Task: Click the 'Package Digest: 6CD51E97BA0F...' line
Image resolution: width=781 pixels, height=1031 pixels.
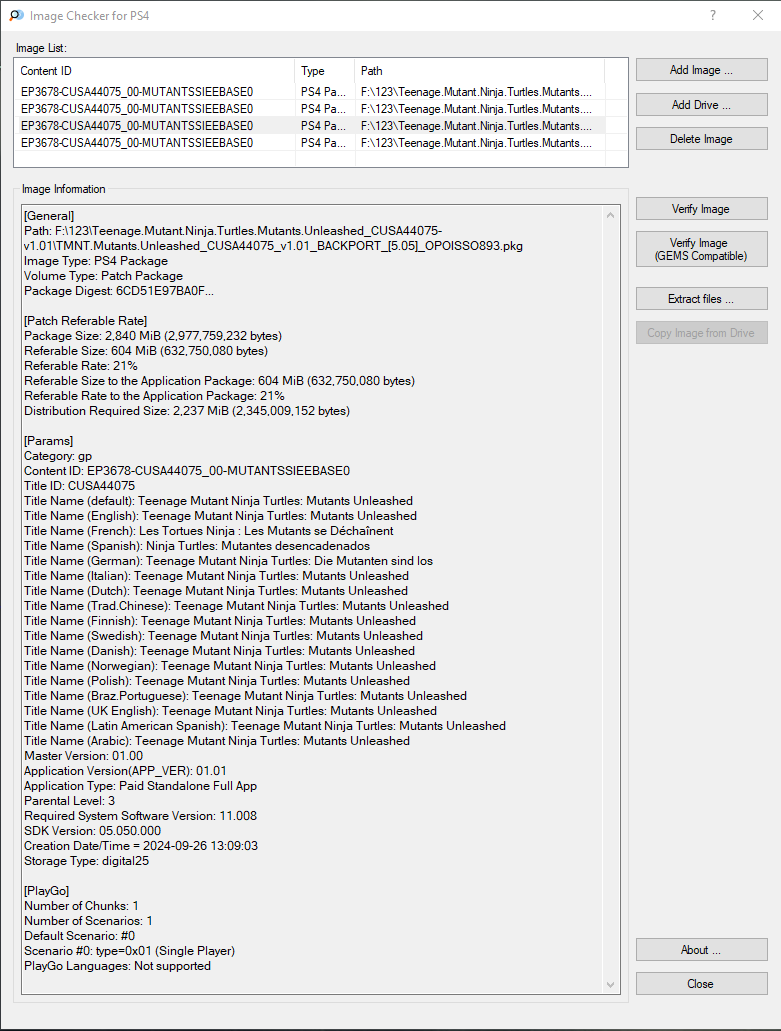Action: pyautogui.click(x=119, y=291)
